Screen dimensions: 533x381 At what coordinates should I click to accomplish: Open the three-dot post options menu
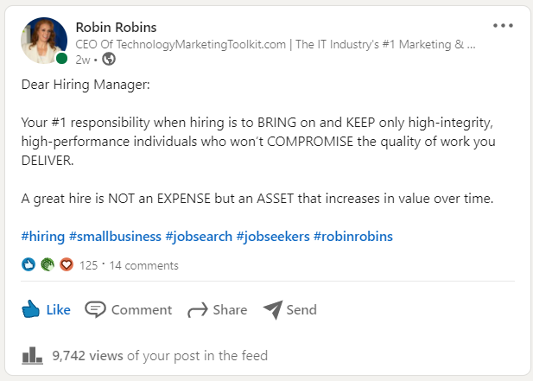(x=503, y=25)
